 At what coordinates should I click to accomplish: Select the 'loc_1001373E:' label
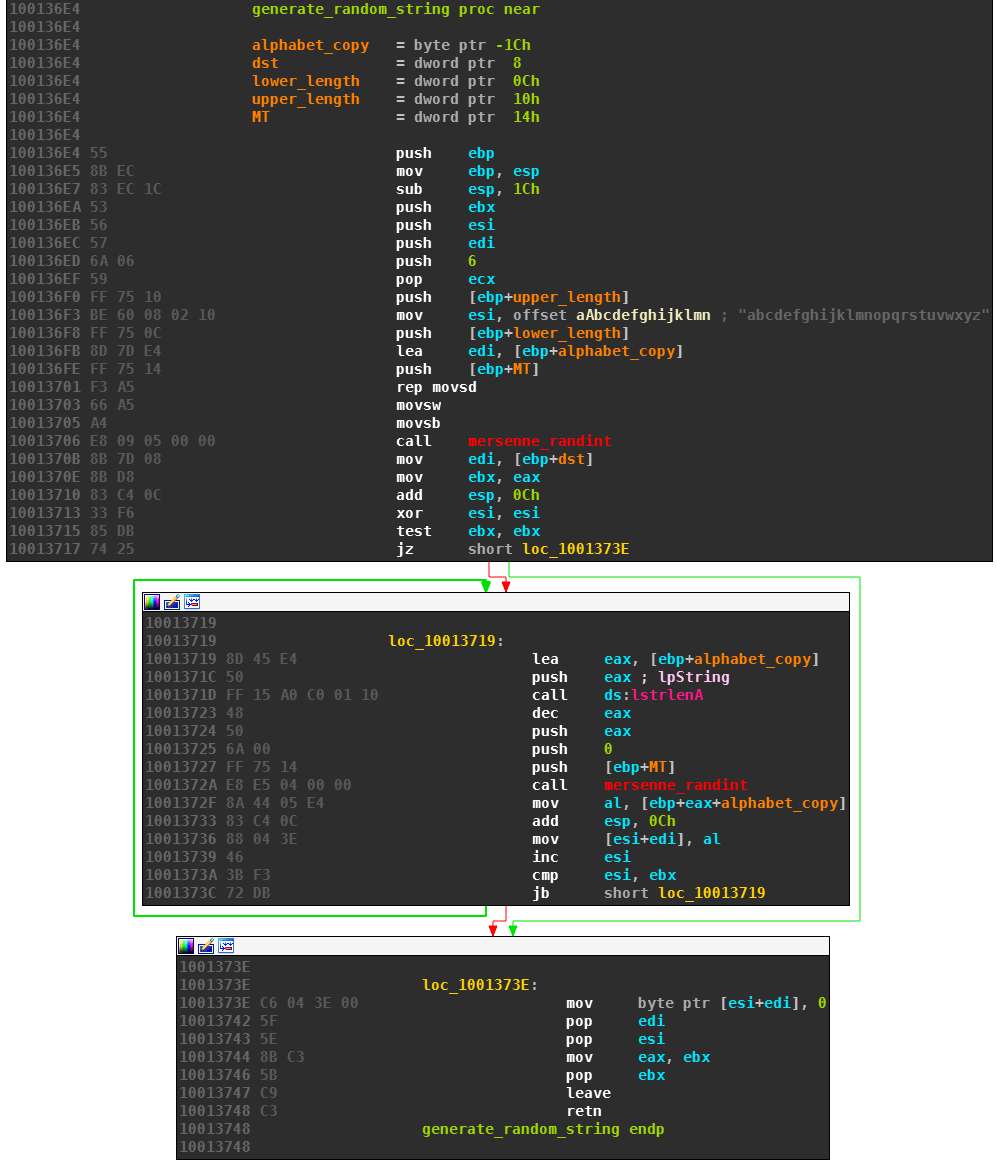480,985
